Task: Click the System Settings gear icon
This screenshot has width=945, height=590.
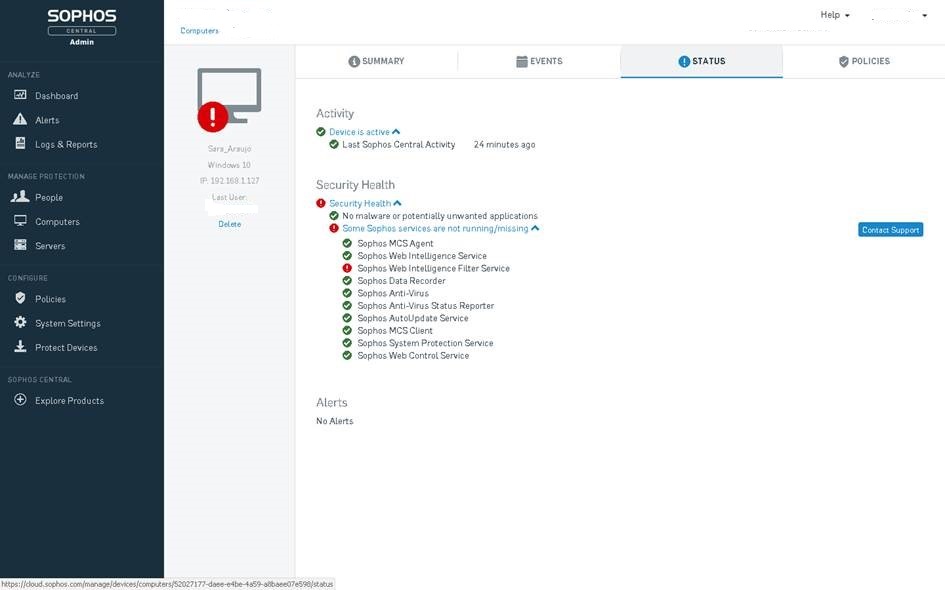Action: pos(20,322)
